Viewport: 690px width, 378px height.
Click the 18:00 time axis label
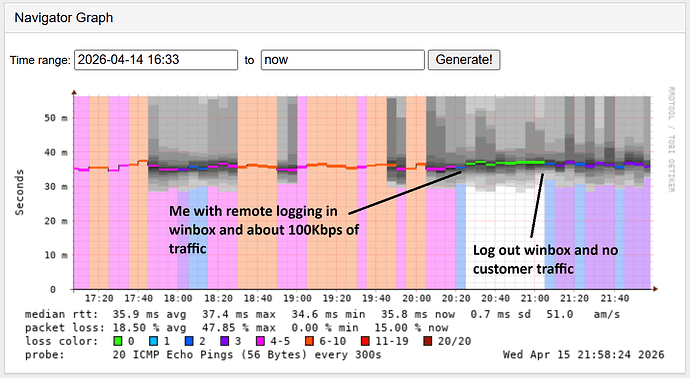coord(178,298)
